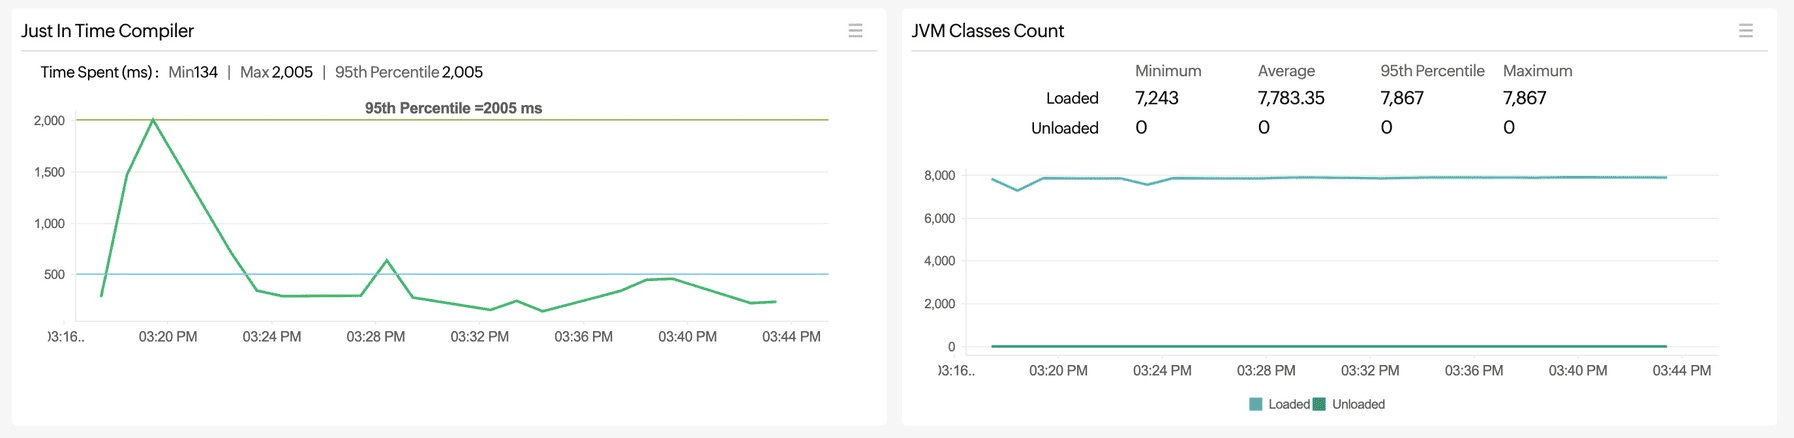The height and width of the screenshot is (438, 1794).
Task: Click the Average column header
Action: [x=1286, y=71]
